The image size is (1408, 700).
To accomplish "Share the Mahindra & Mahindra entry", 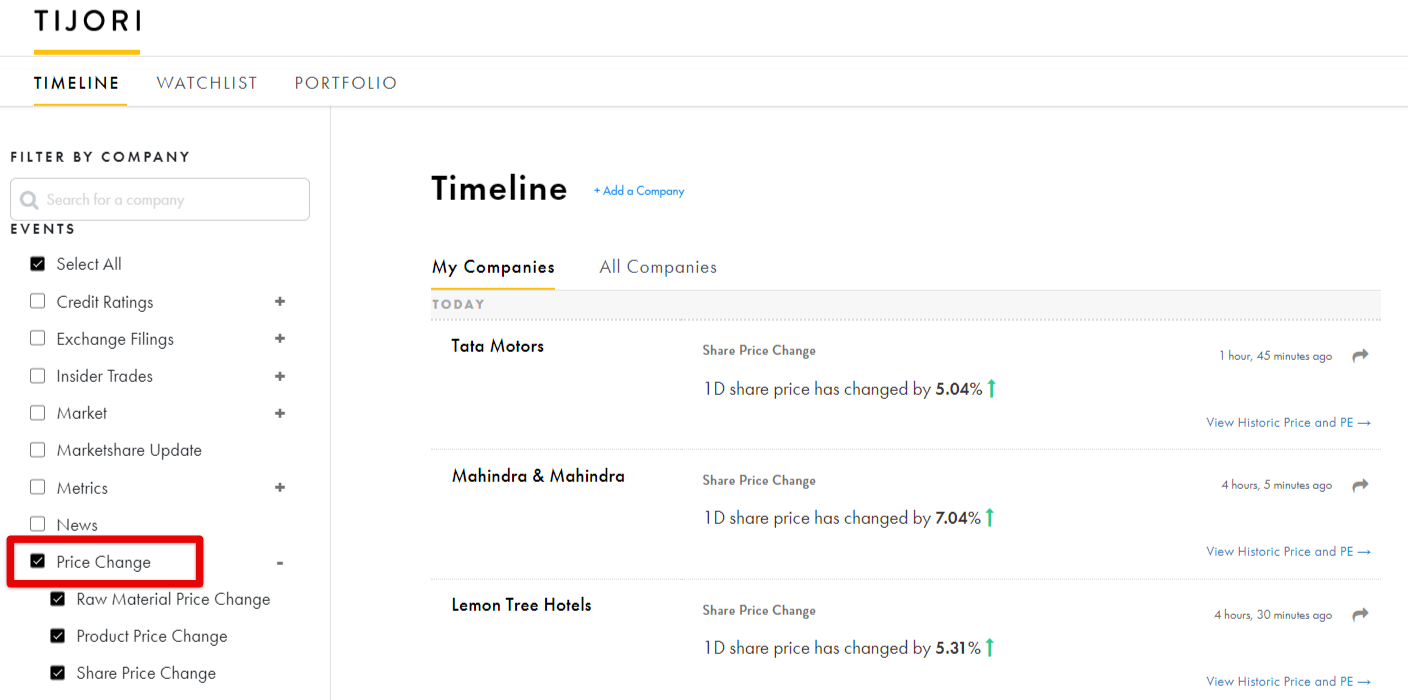I will pos(1360,485).
